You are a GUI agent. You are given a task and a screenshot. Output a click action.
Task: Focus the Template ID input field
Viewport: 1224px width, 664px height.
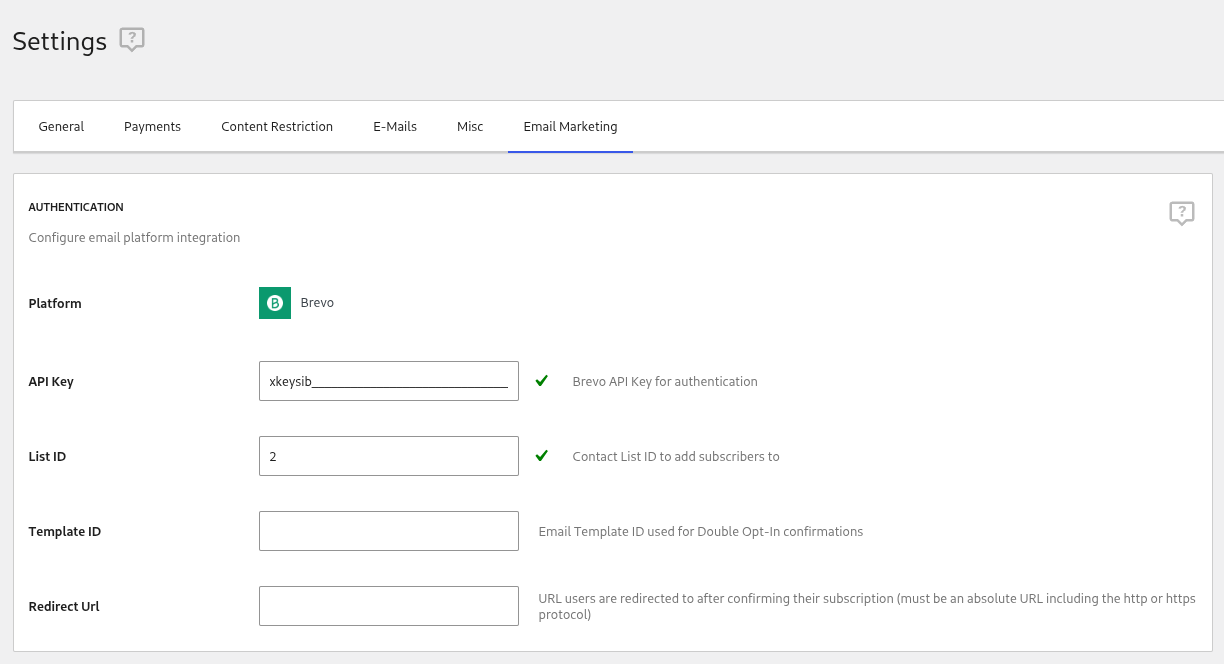(388, 531)
